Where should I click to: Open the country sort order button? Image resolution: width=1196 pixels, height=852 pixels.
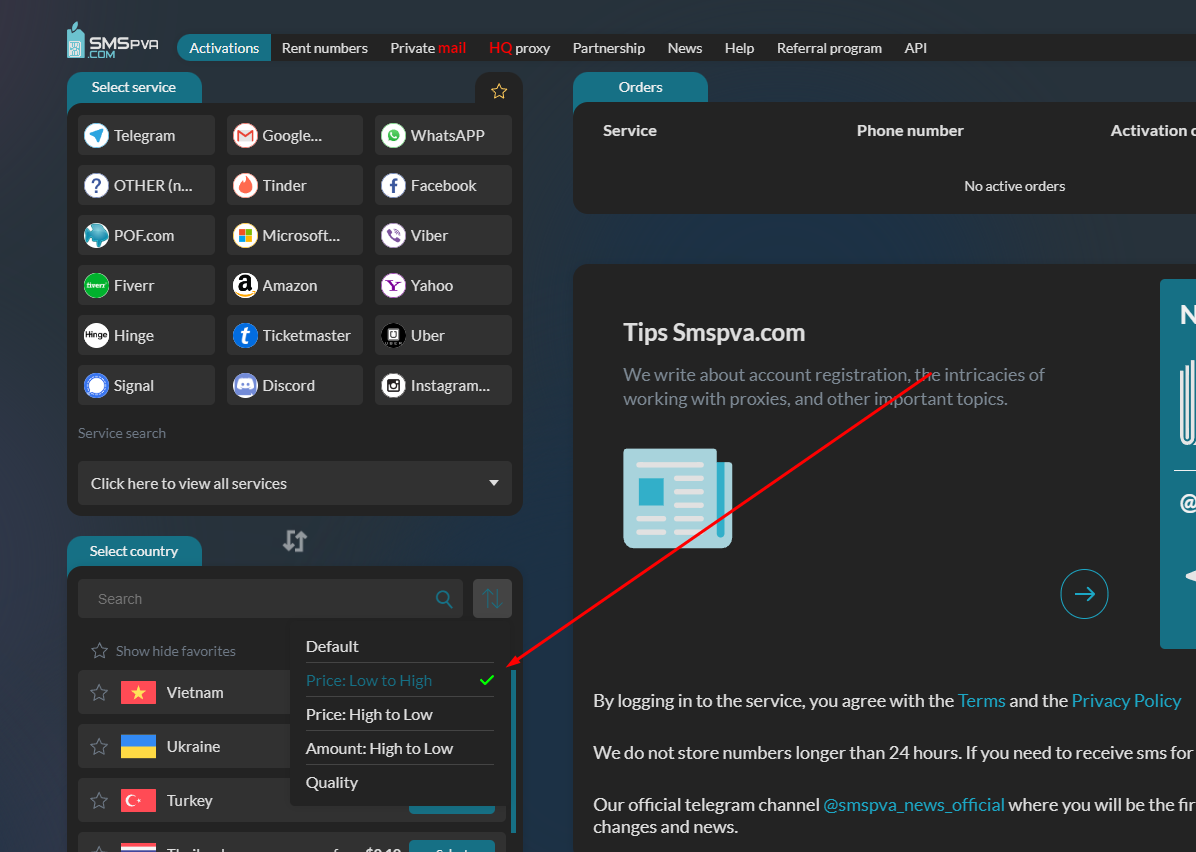coord(492,598)
